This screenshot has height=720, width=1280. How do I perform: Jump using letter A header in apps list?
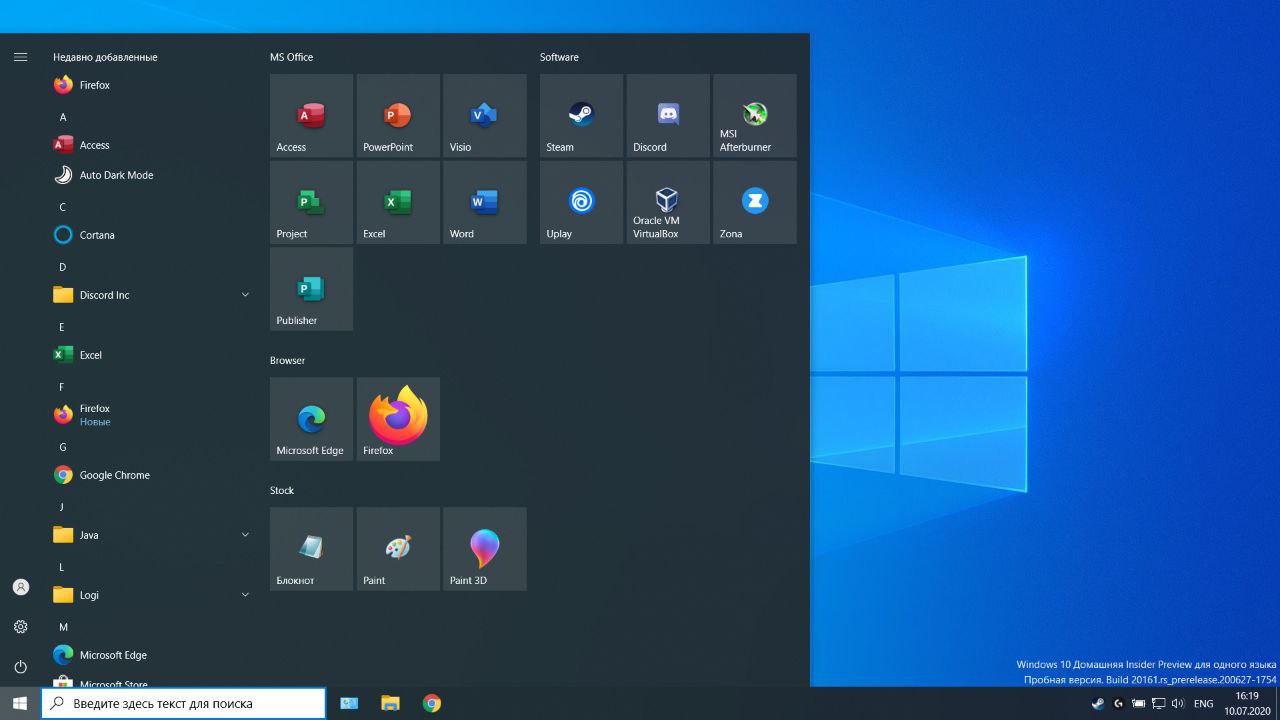point(63,117)
